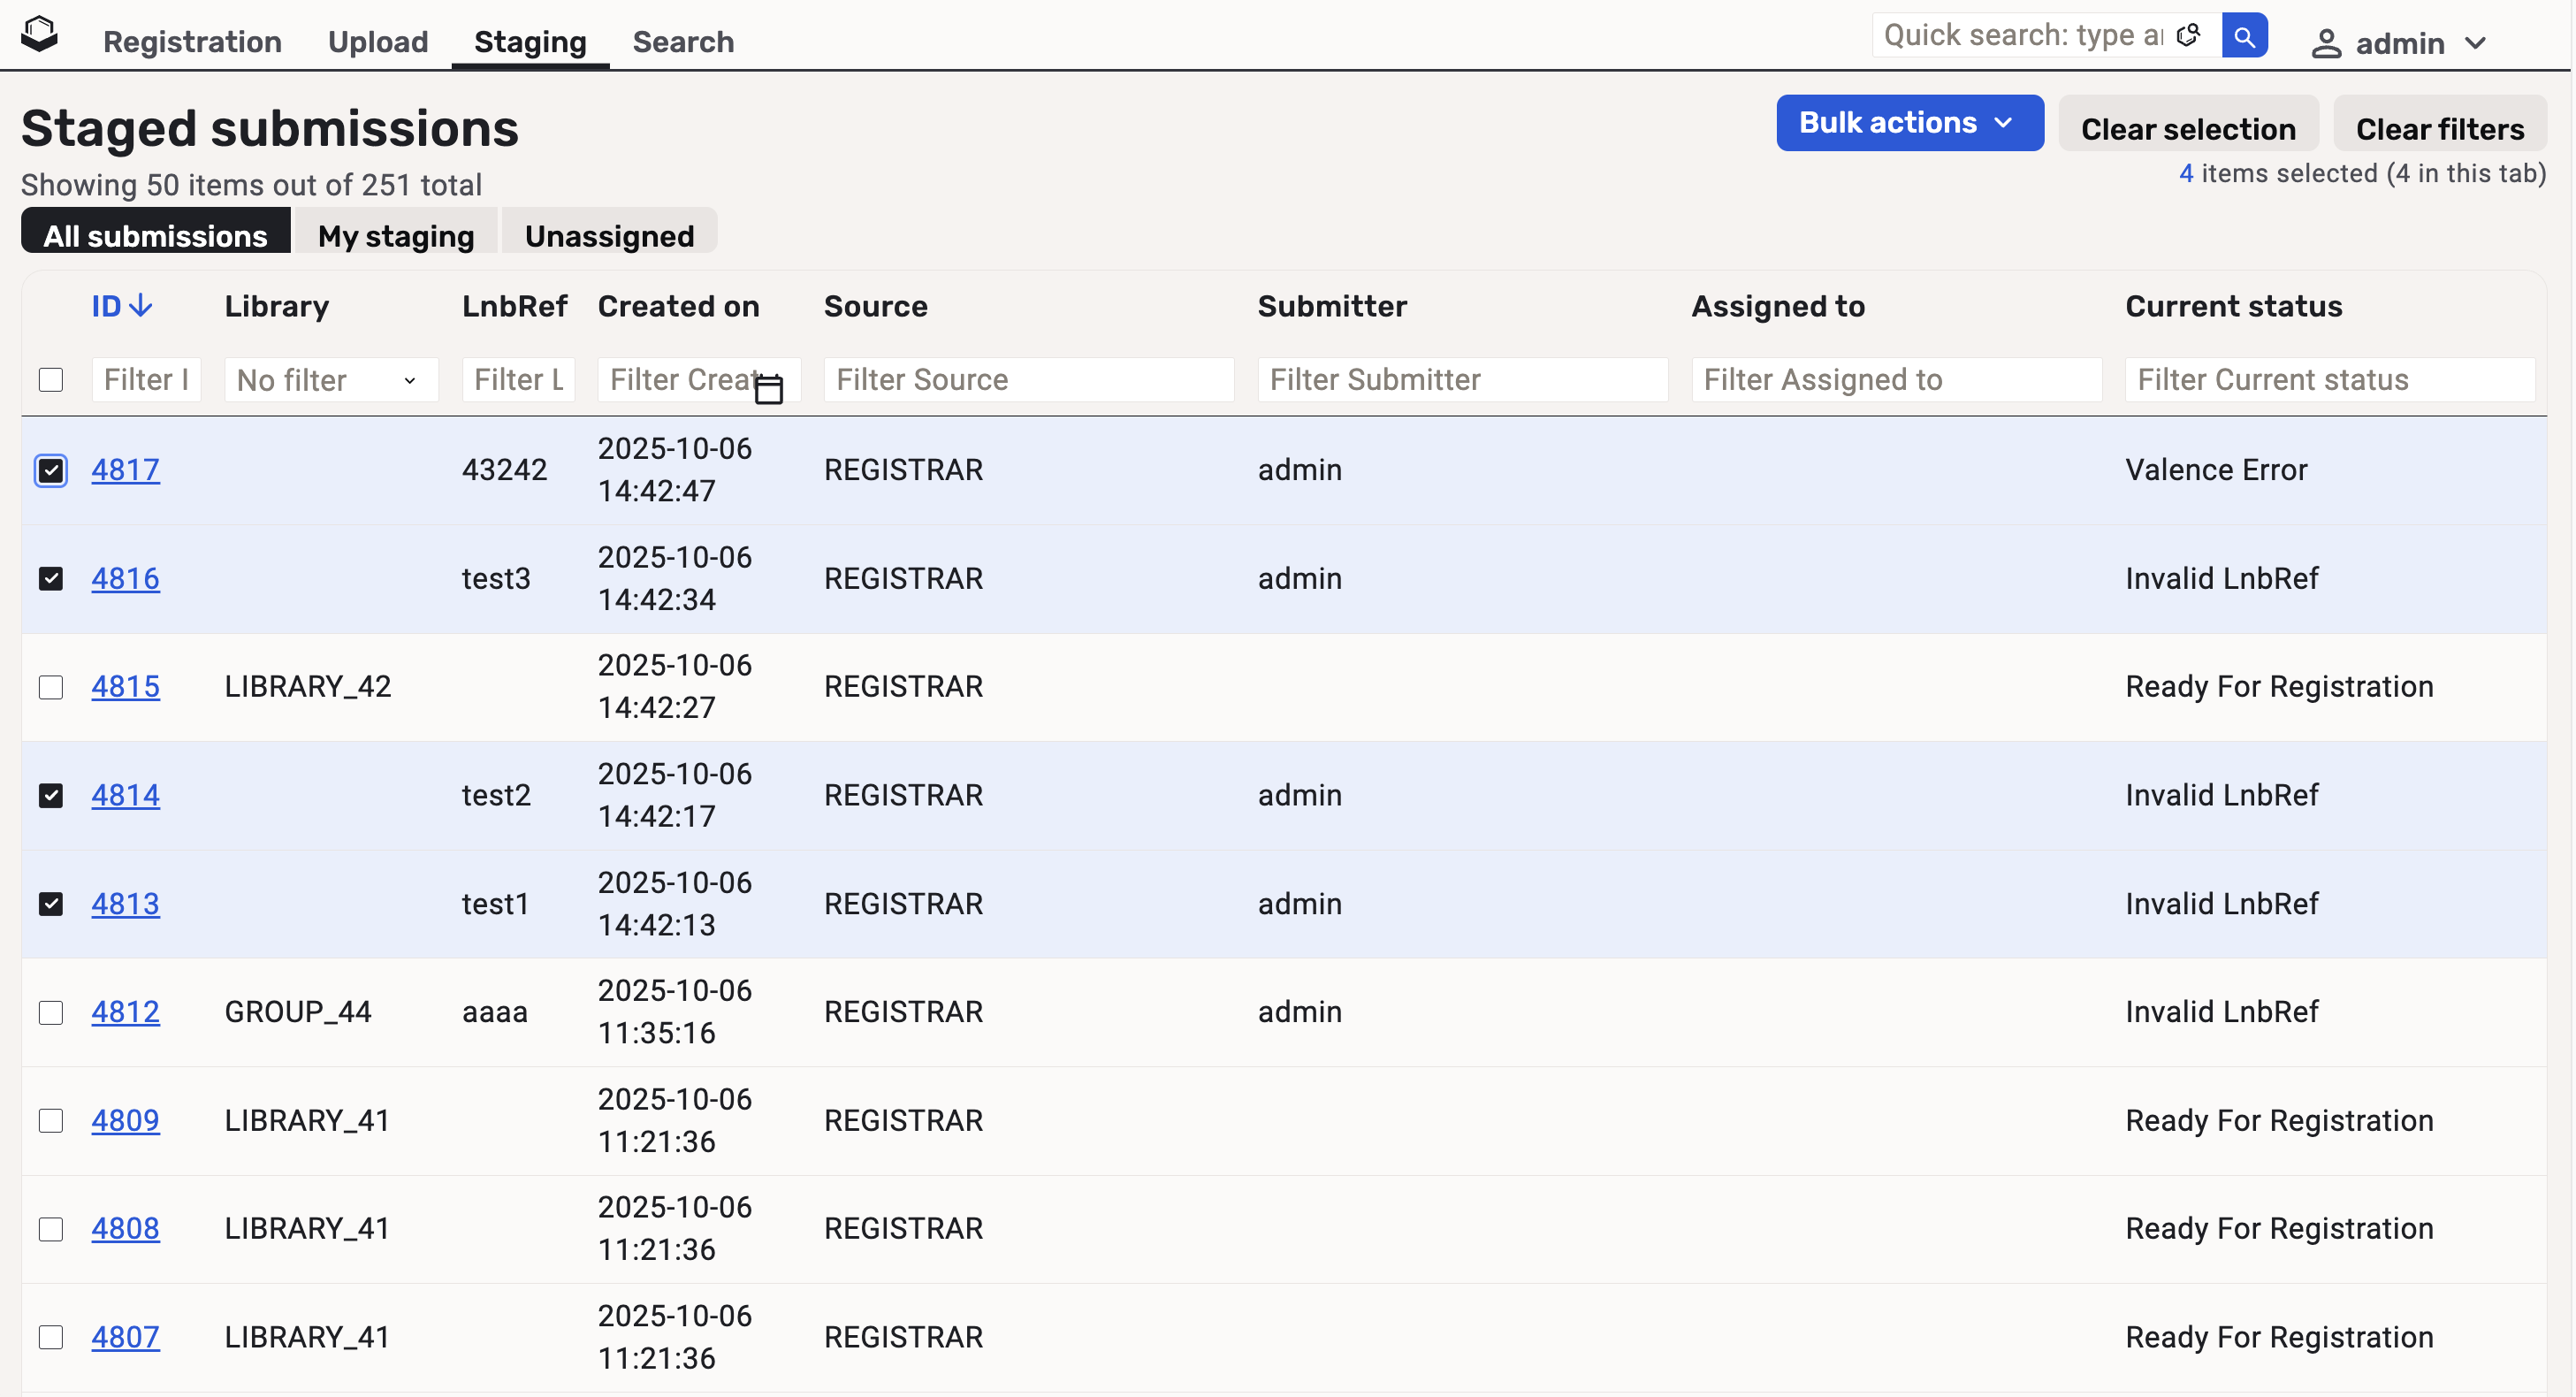Select the checkbox for submission 4815

[51, 687]
